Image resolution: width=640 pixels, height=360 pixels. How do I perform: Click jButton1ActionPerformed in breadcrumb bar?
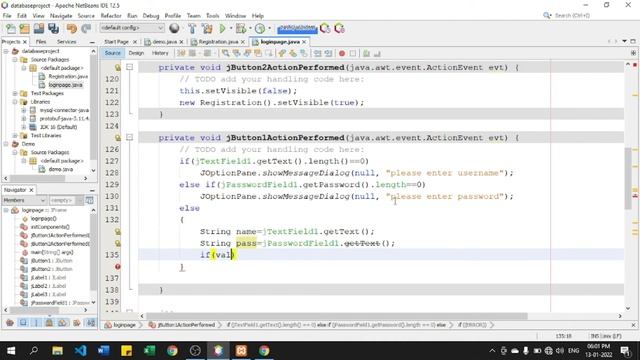(x=186, y=325)
